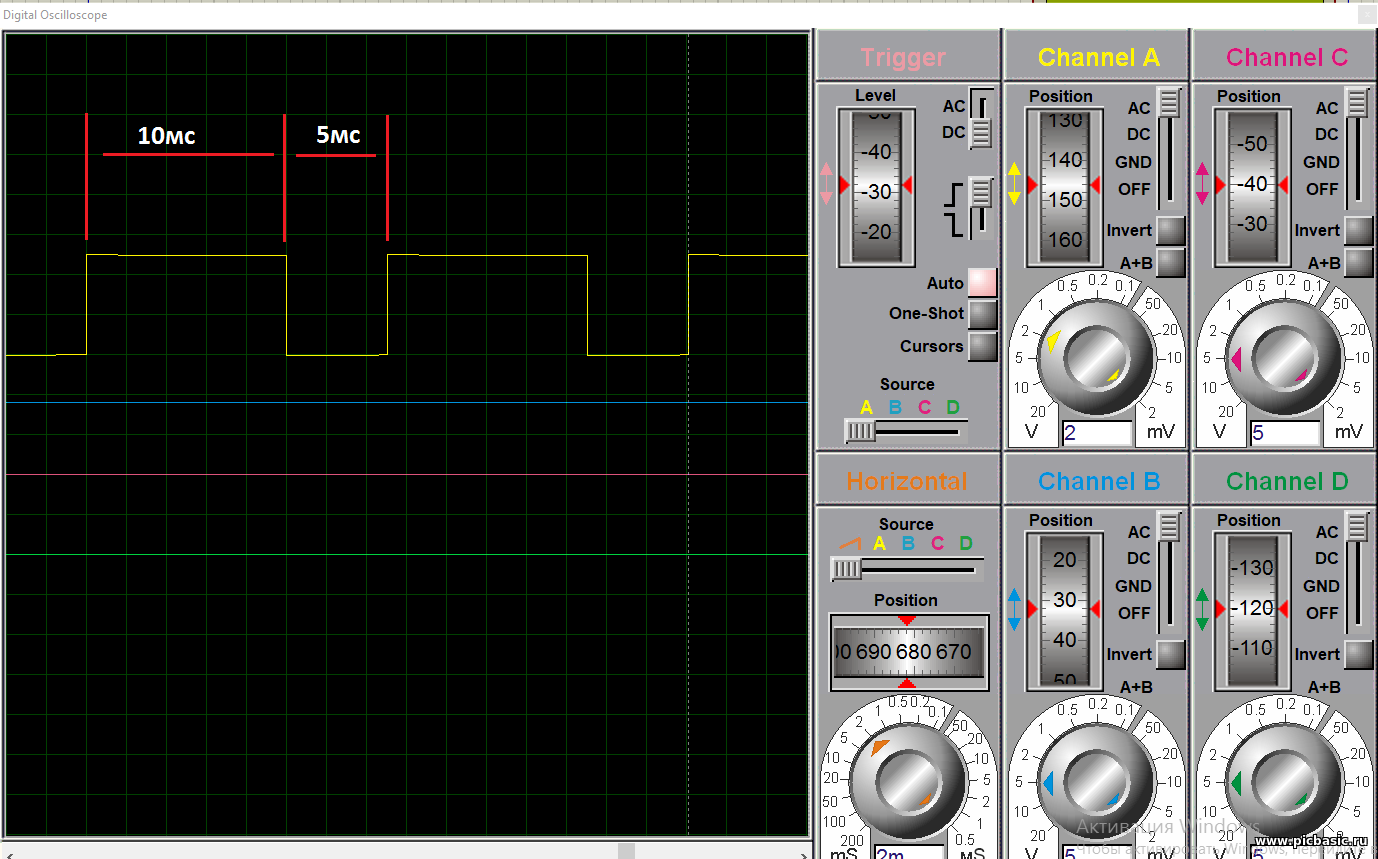Screen dimensions: 1378x859
Task: Enable One-Shot trigger mode
Action: pos(982,314)
